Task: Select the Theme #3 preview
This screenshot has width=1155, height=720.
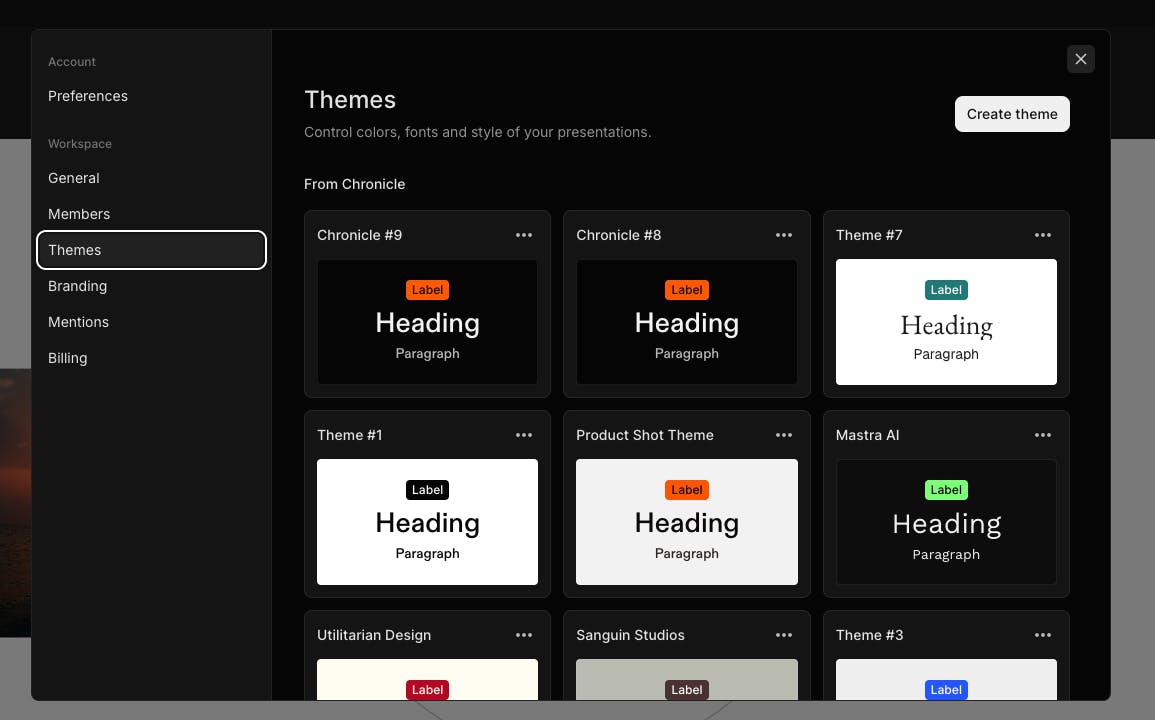Action: [x=946, y=679]
